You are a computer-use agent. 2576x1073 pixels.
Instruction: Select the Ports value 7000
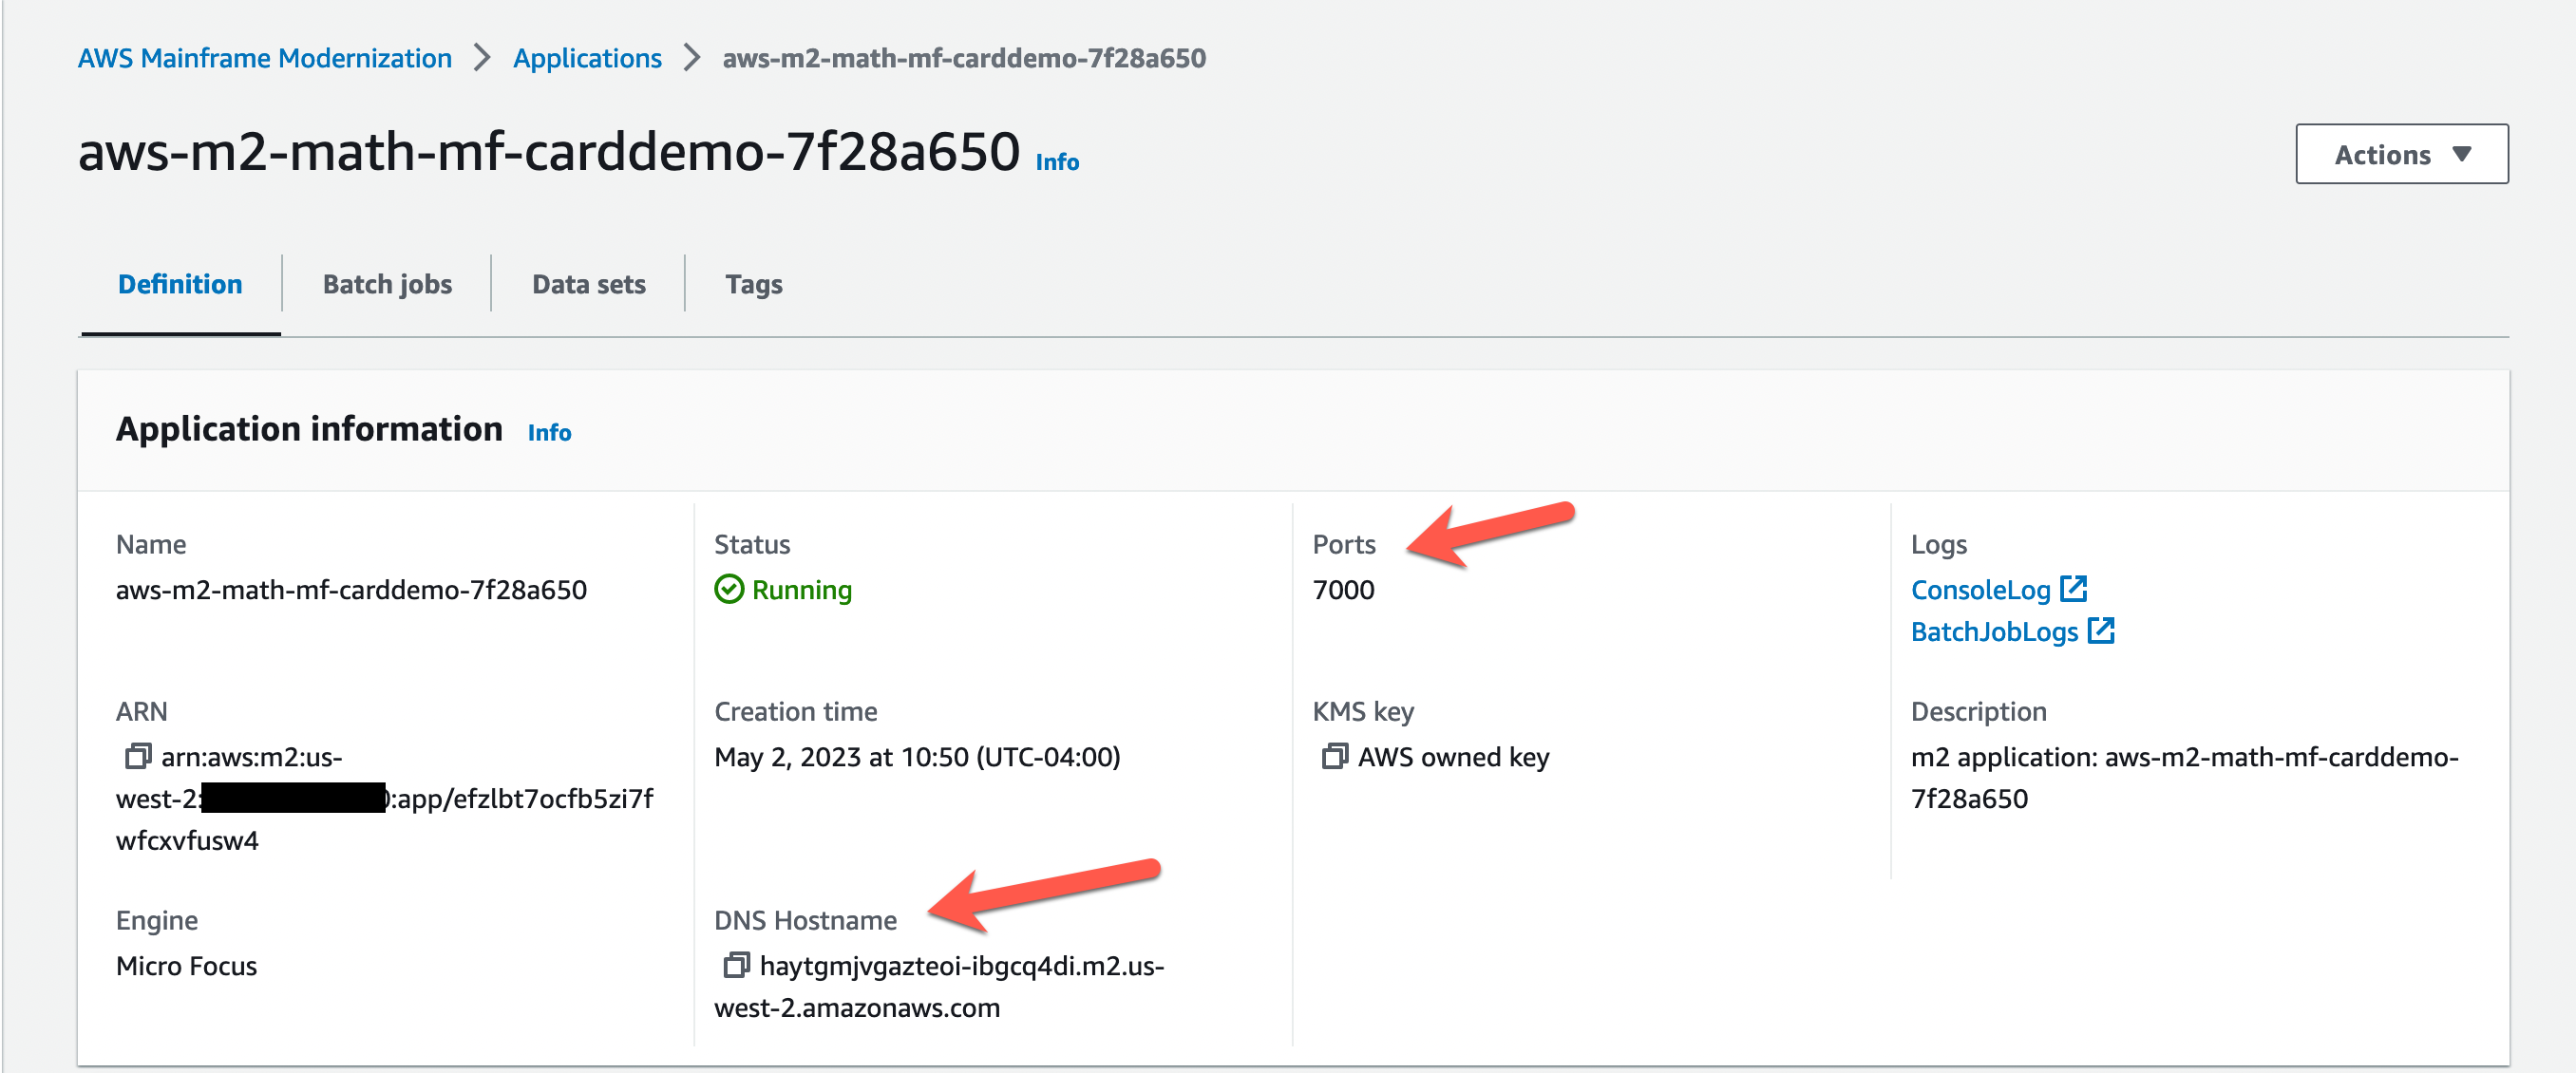point(1343,590)
